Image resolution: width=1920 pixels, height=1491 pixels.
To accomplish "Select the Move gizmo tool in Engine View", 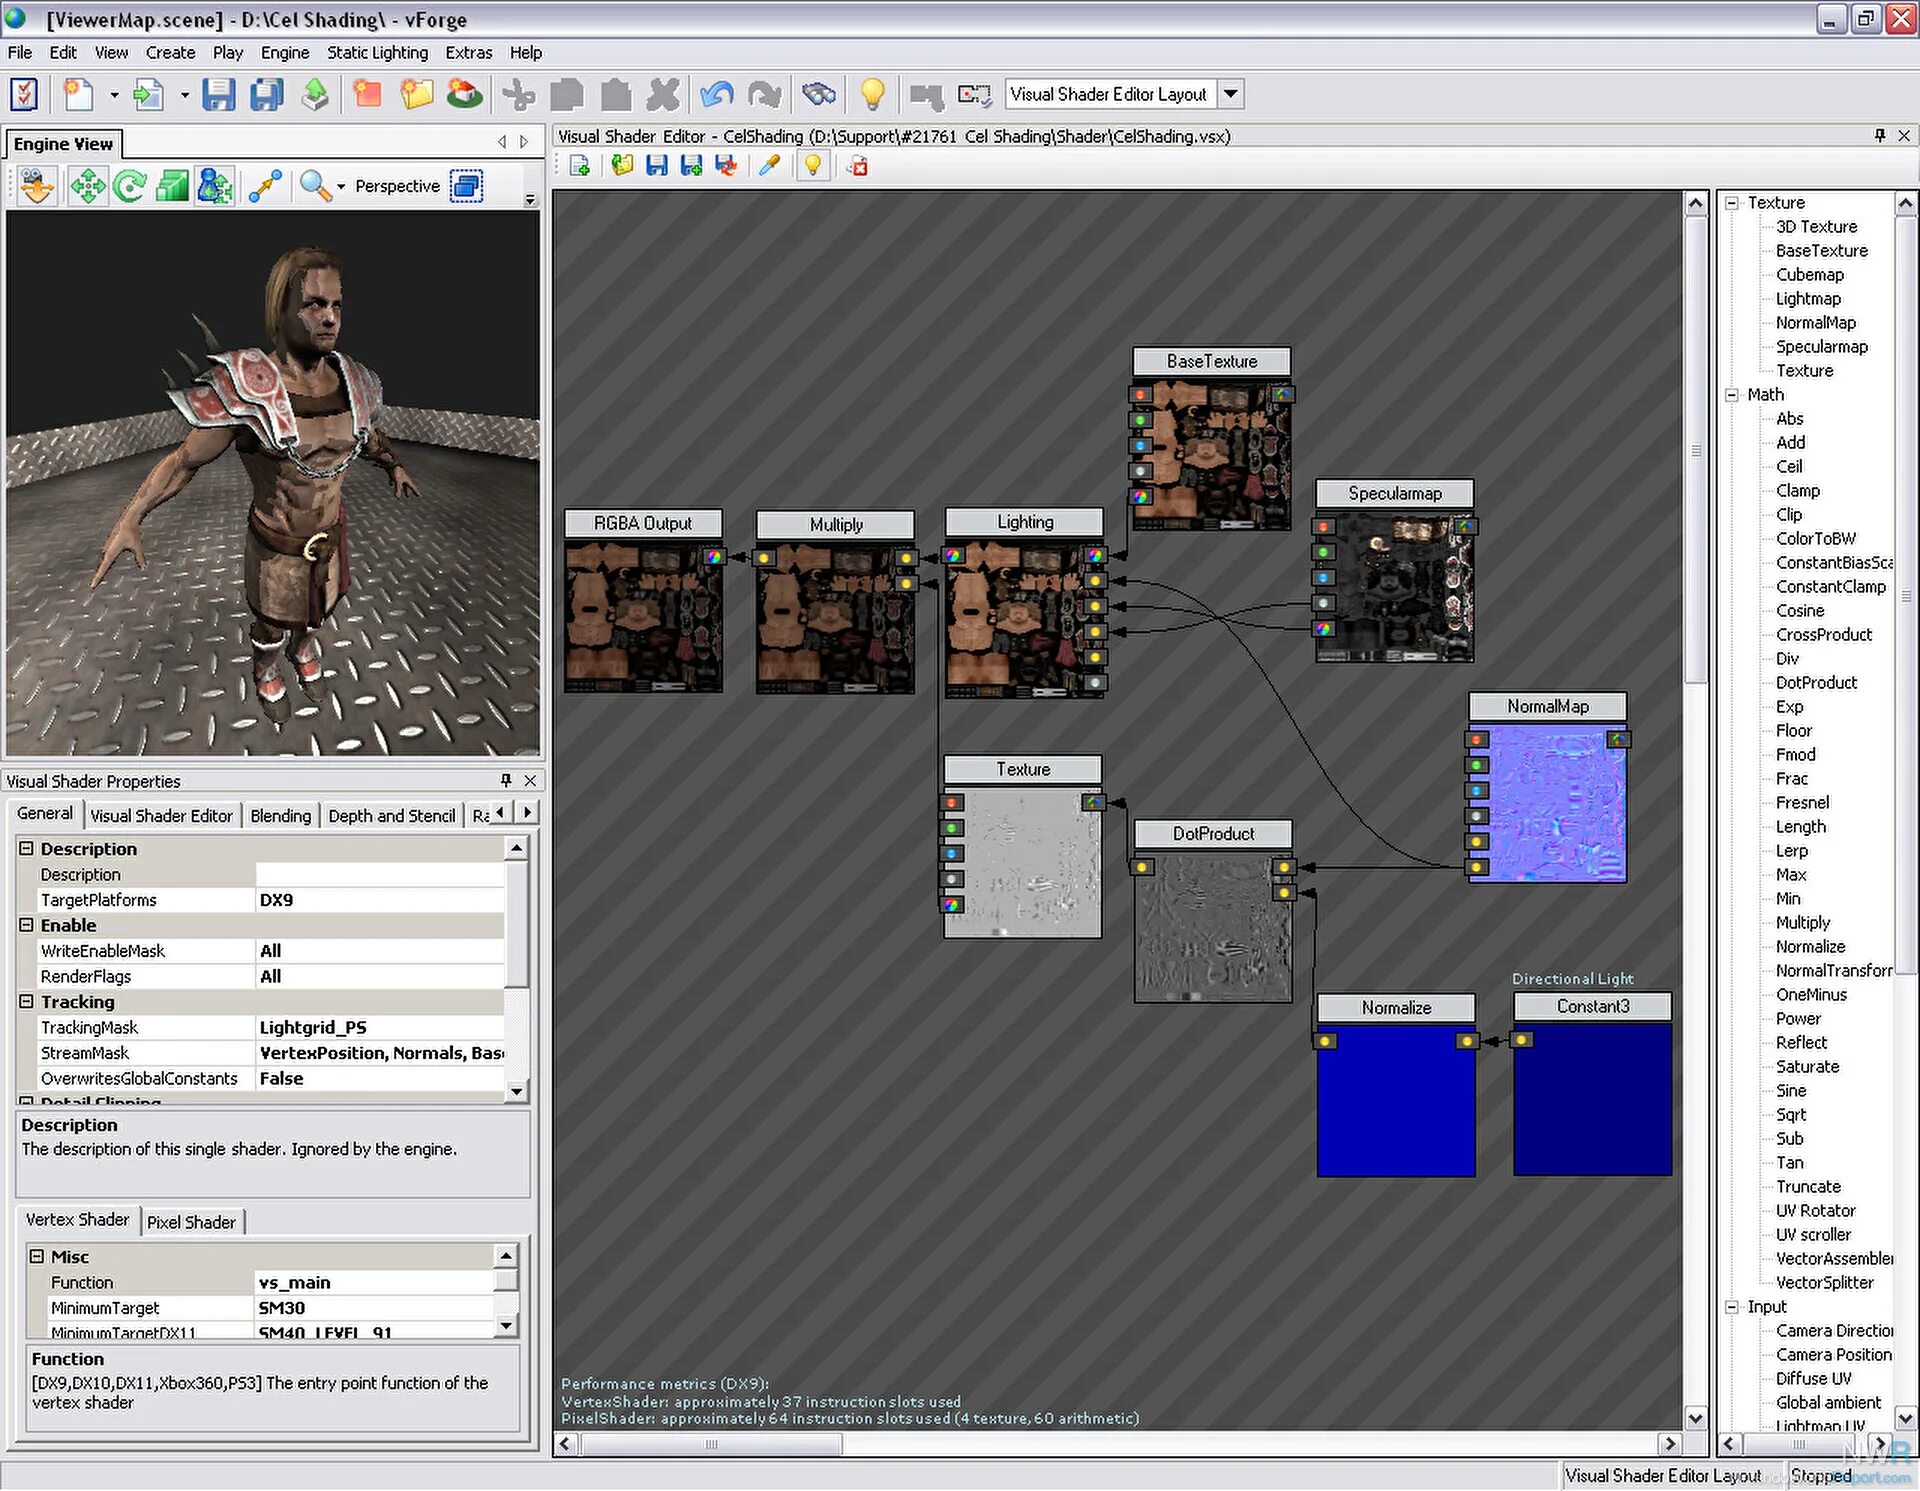I will [x=88, y=186].
